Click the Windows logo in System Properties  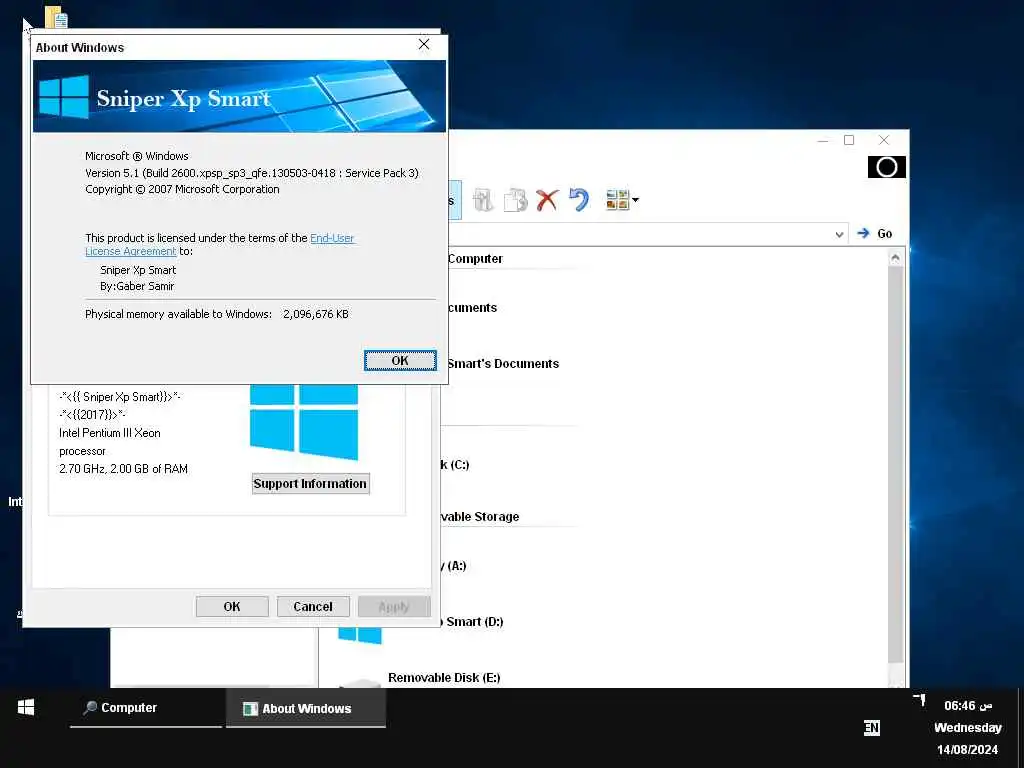(x=304, y=422)
